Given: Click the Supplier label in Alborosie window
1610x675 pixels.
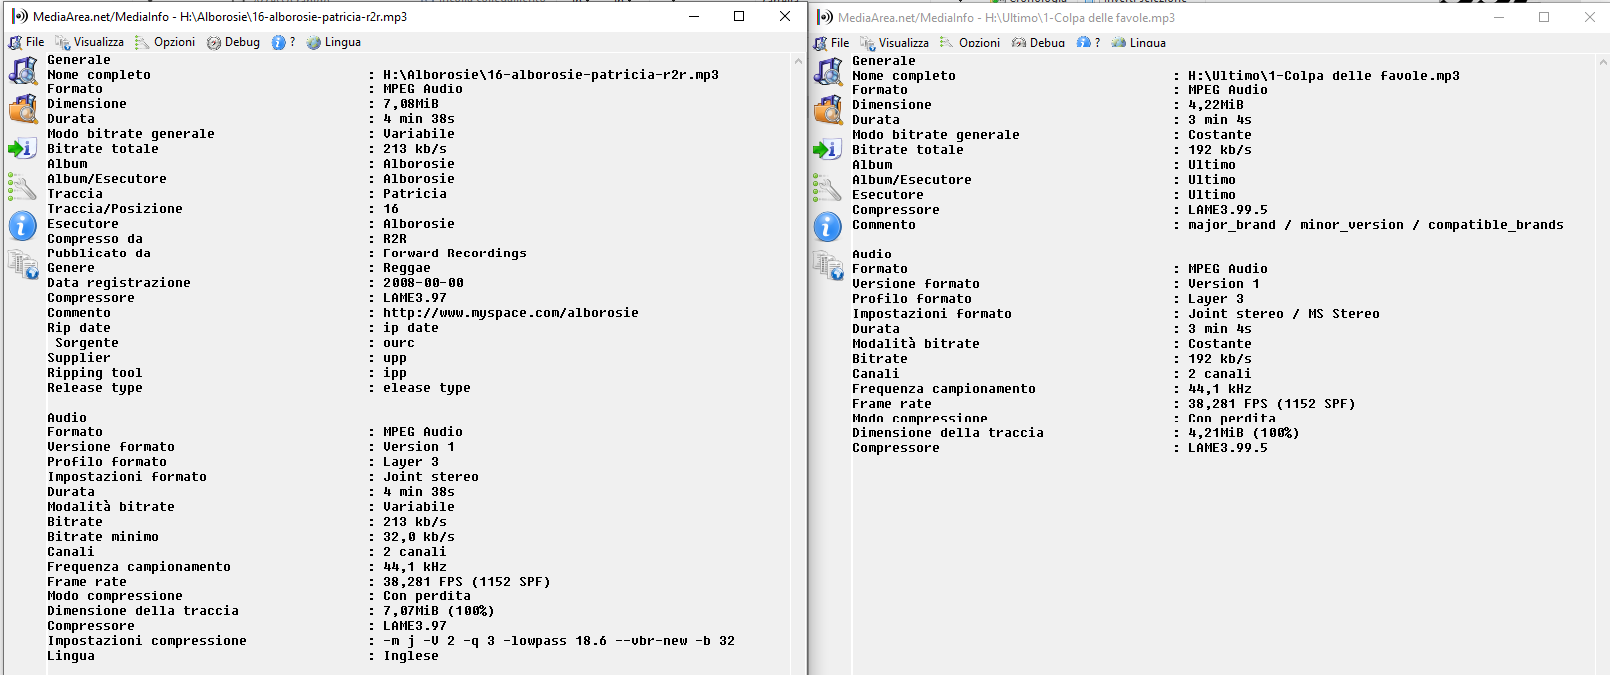Looking at the screenshot, I should pyautogui.click(x=79, y=358).
